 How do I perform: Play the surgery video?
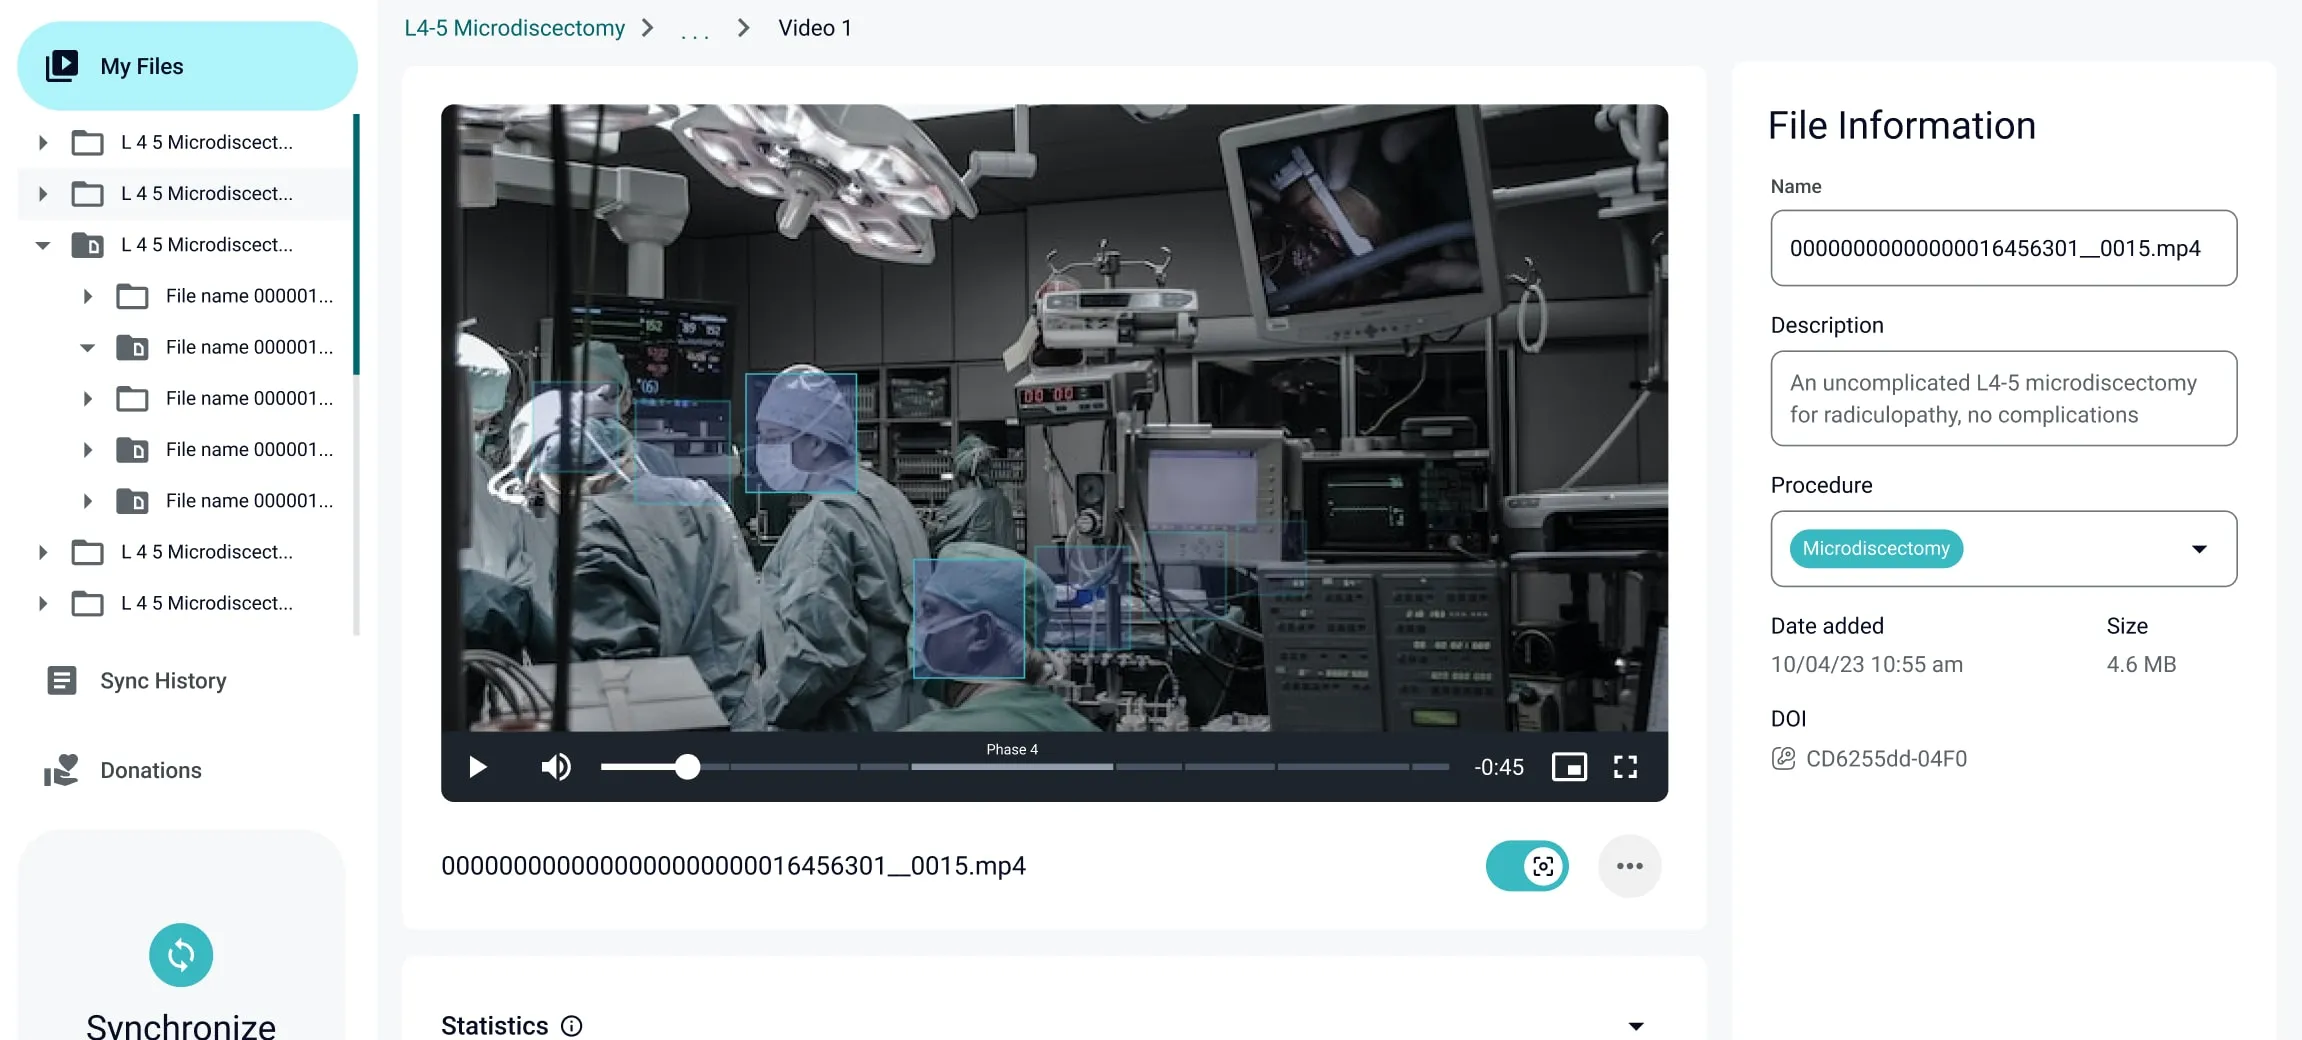point(477,766)
